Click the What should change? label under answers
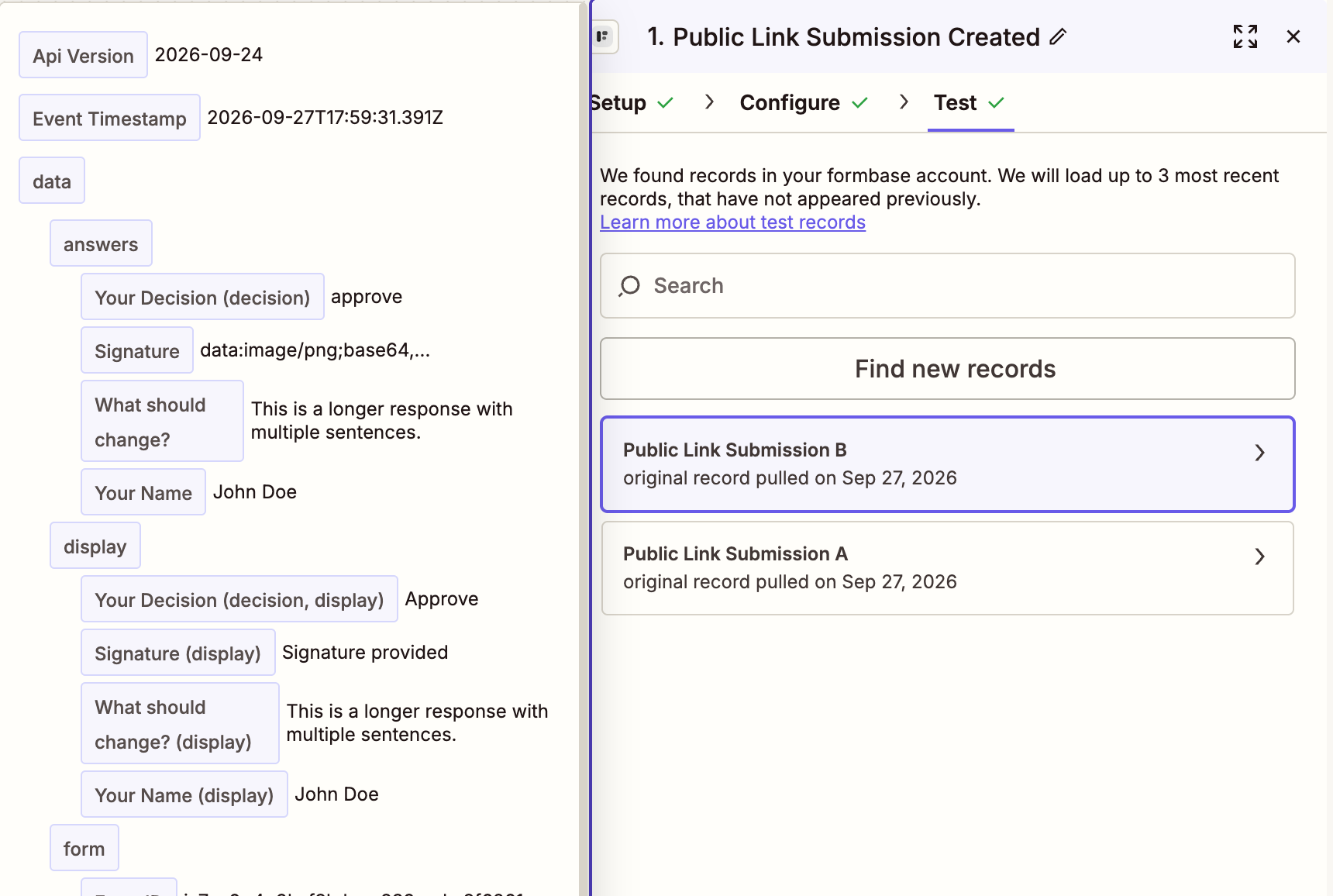 pyautogui.click(x=162, y=421)
